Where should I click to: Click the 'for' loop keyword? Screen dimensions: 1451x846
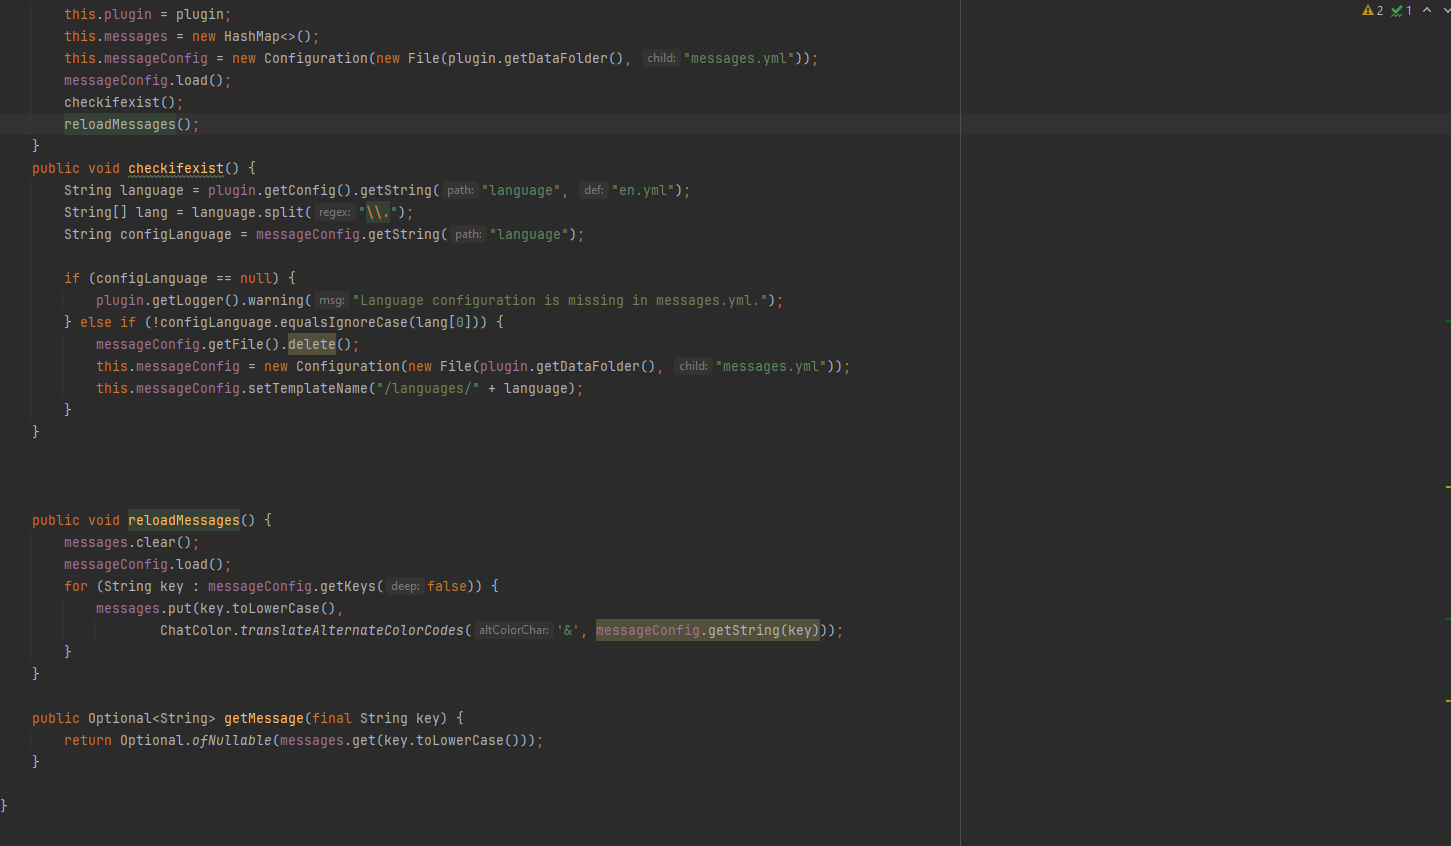point(76,586)
